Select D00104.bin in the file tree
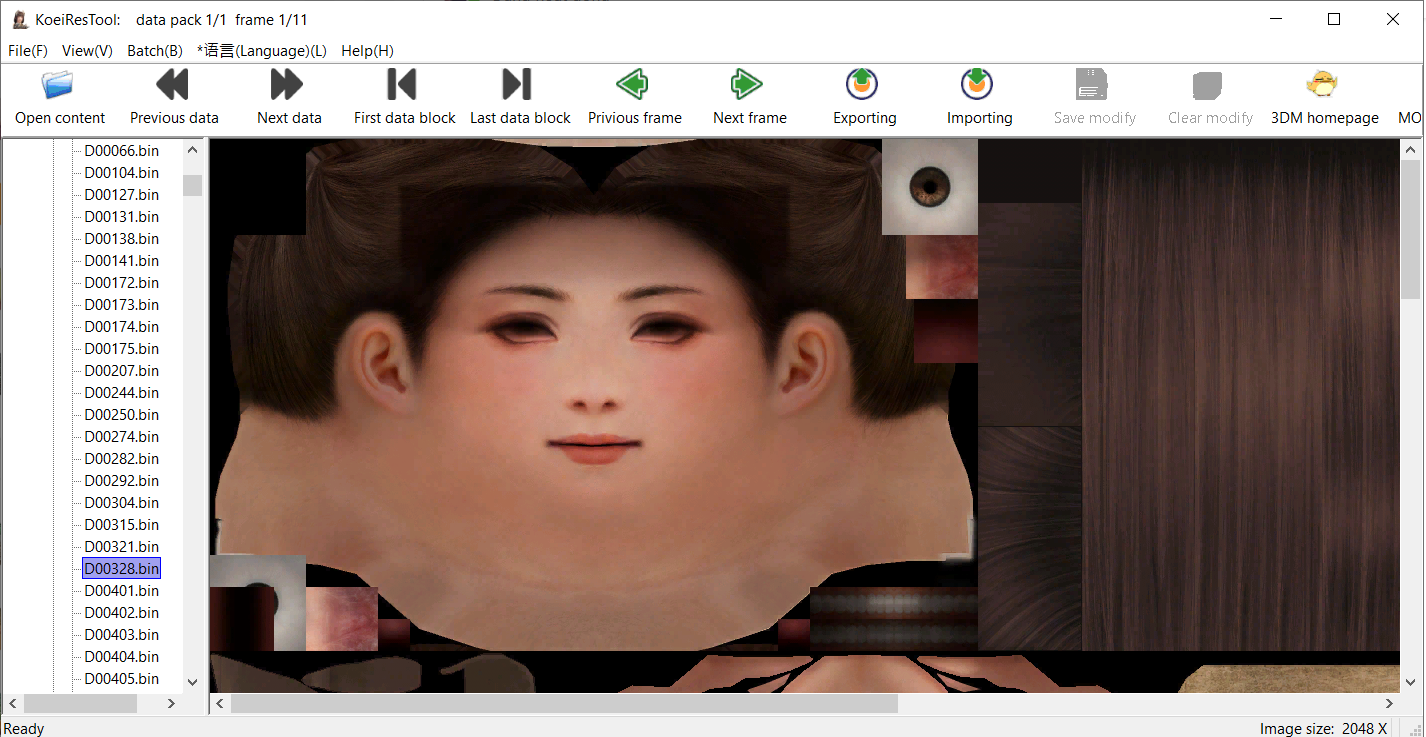 (121, 173)
